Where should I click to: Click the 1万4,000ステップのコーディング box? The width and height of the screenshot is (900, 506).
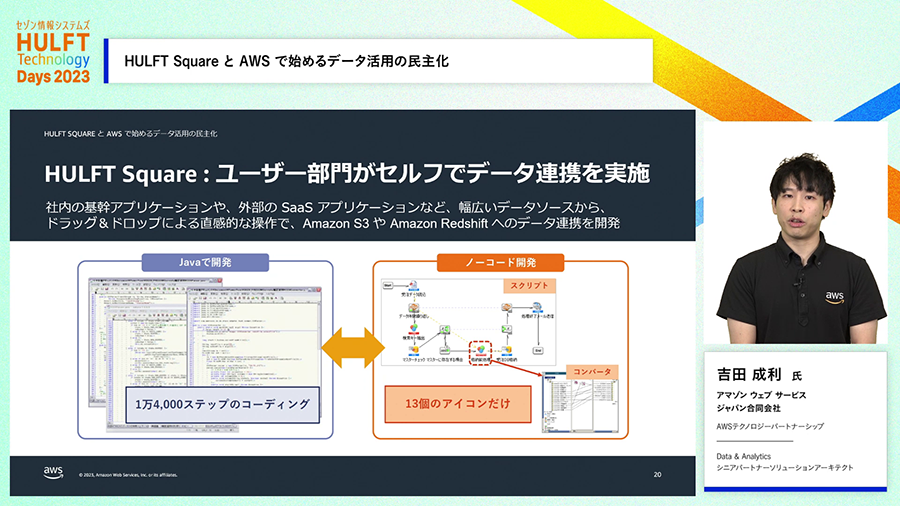[223, 406]
